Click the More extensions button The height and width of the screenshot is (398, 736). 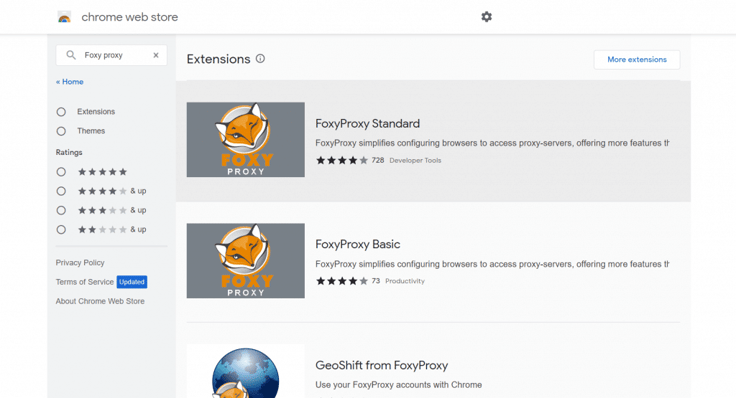(637, 60)
